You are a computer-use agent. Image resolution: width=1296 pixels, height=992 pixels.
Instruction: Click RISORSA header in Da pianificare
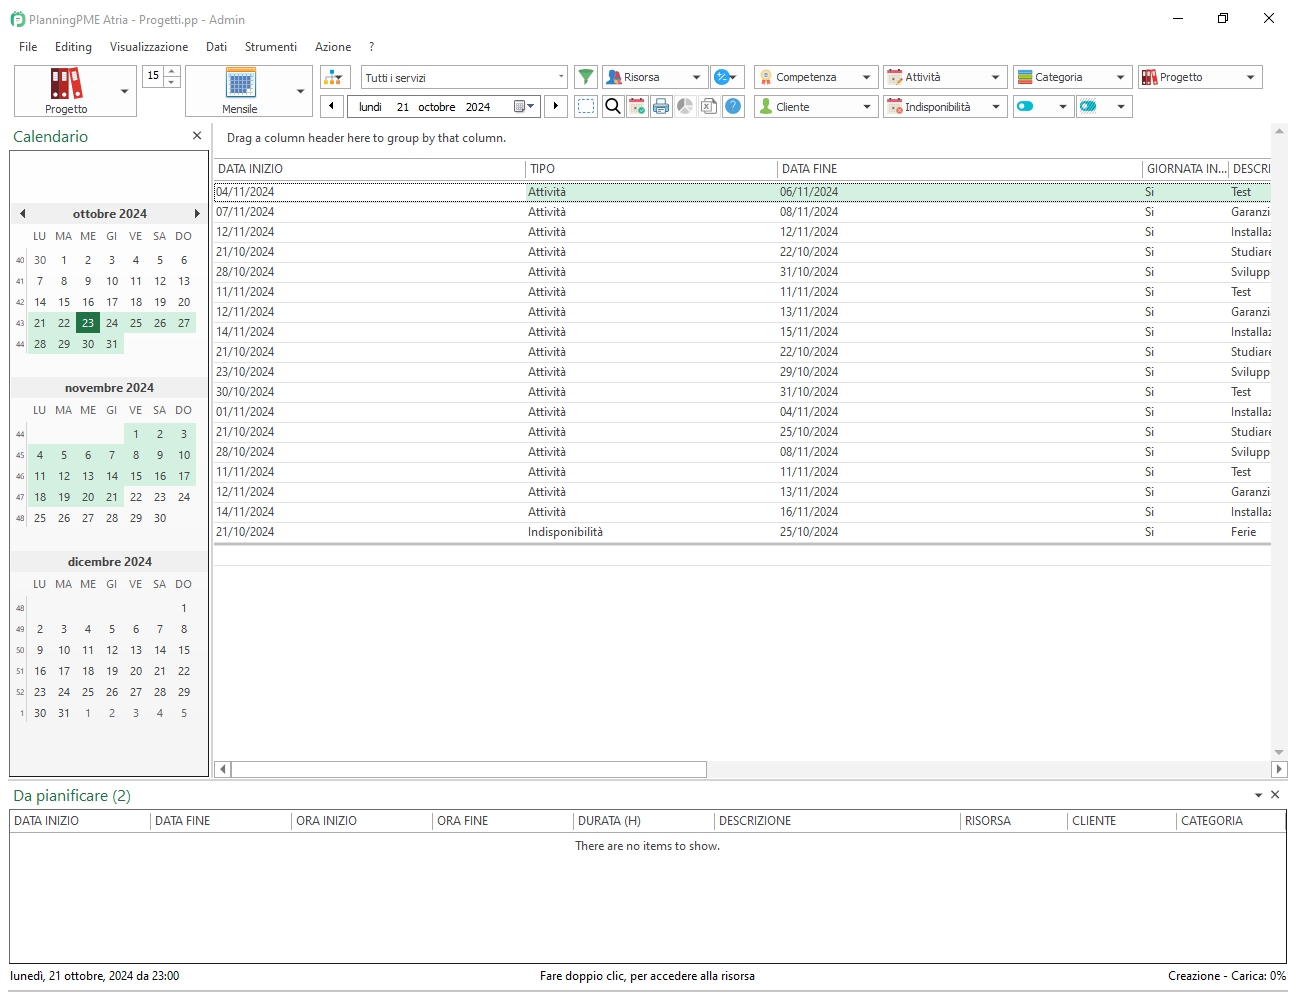pos(1014,821)
